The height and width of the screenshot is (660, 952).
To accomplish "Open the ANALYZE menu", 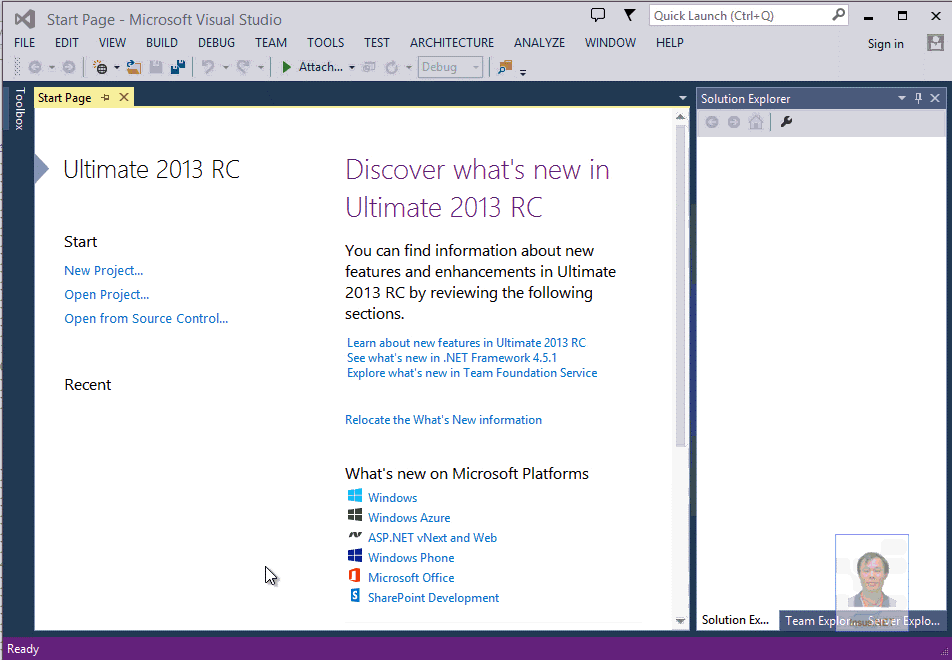I will point(540,43).
